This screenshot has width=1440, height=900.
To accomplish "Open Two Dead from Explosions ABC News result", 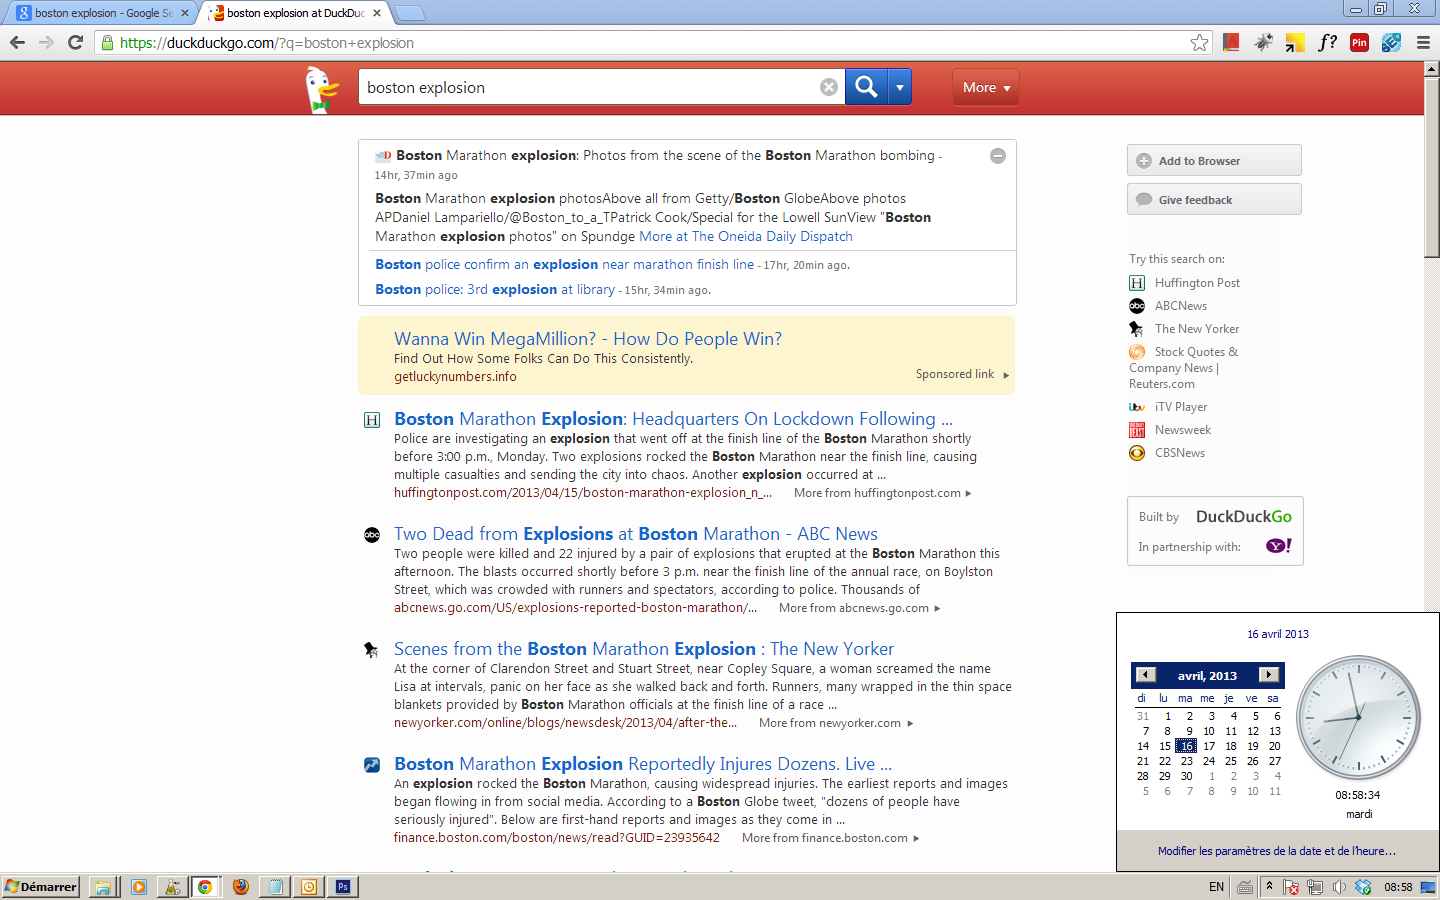I will (x=636, y=534).
